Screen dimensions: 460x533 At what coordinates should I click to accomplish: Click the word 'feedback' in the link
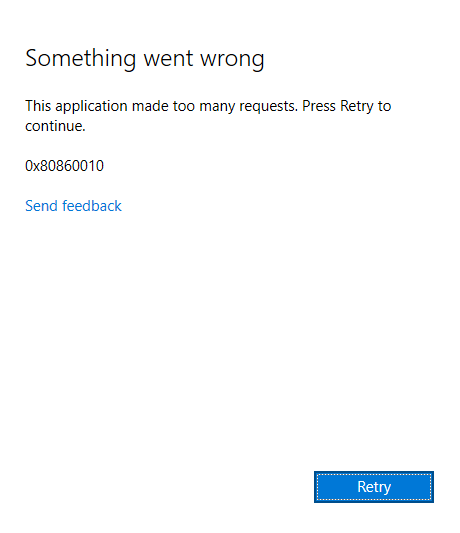[x=92, y=206]
